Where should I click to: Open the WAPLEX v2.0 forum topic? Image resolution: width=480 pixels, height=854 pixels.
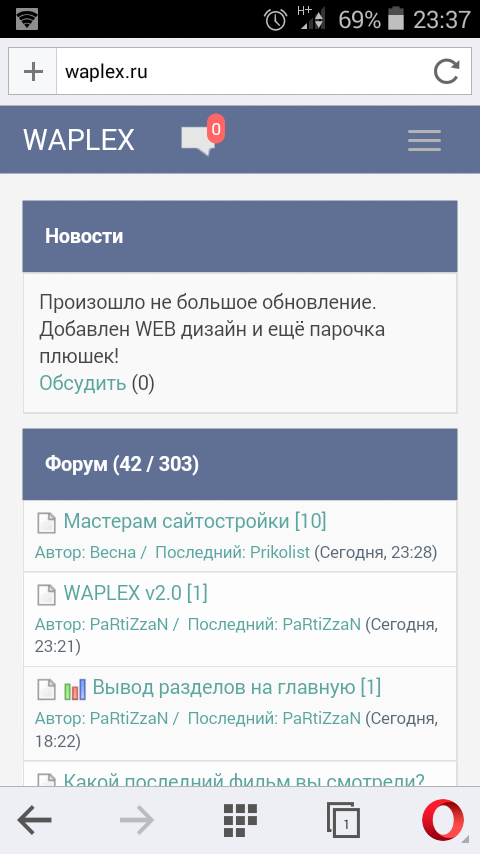(x=135, y=593)
